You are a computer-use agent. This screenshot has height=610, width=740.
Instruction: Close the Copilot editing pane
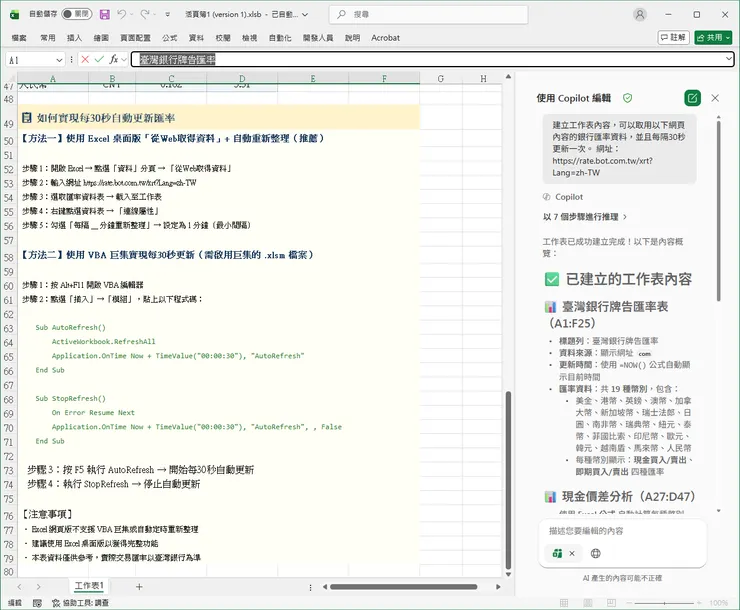[715, 98]
